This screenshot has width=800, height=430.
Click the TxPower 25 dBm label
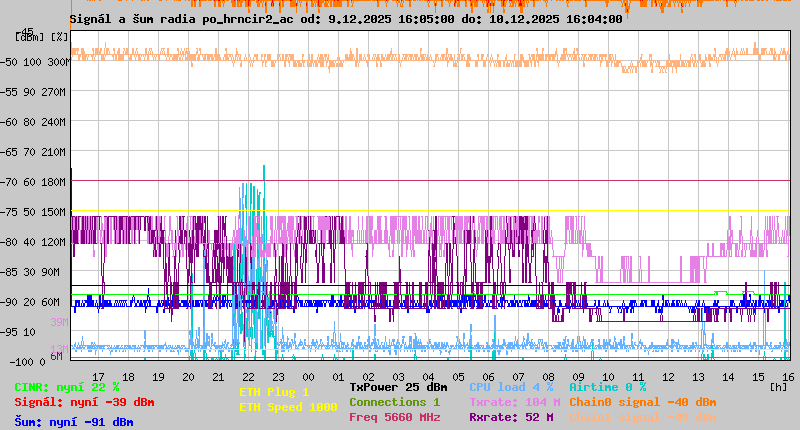coord(398,387)
